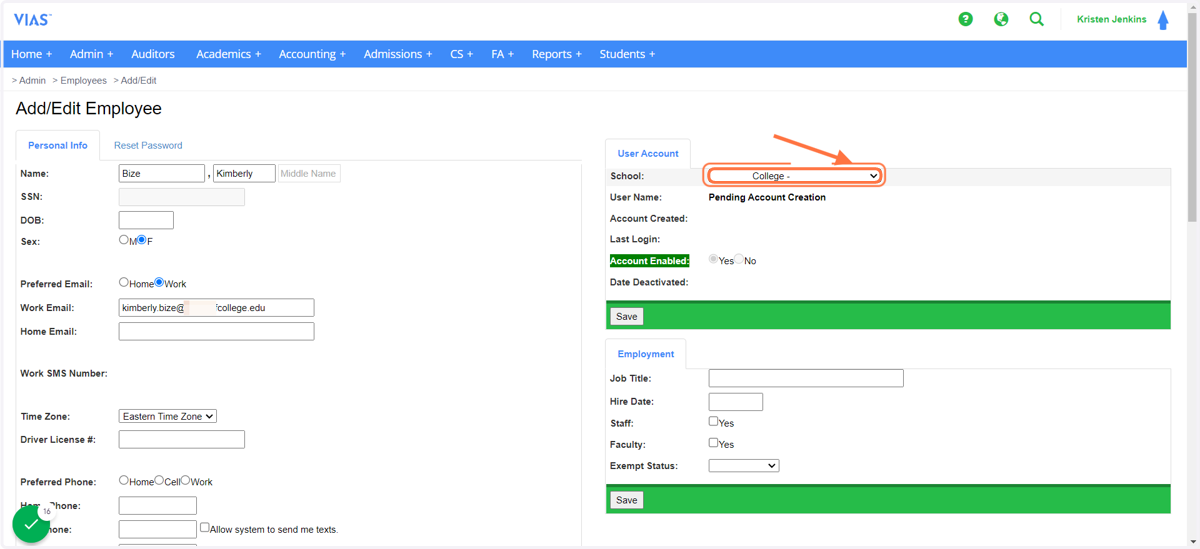Screen dimensions: 1200x549
Task: Switch to the Personal Info tab
Action: [58, 145]
